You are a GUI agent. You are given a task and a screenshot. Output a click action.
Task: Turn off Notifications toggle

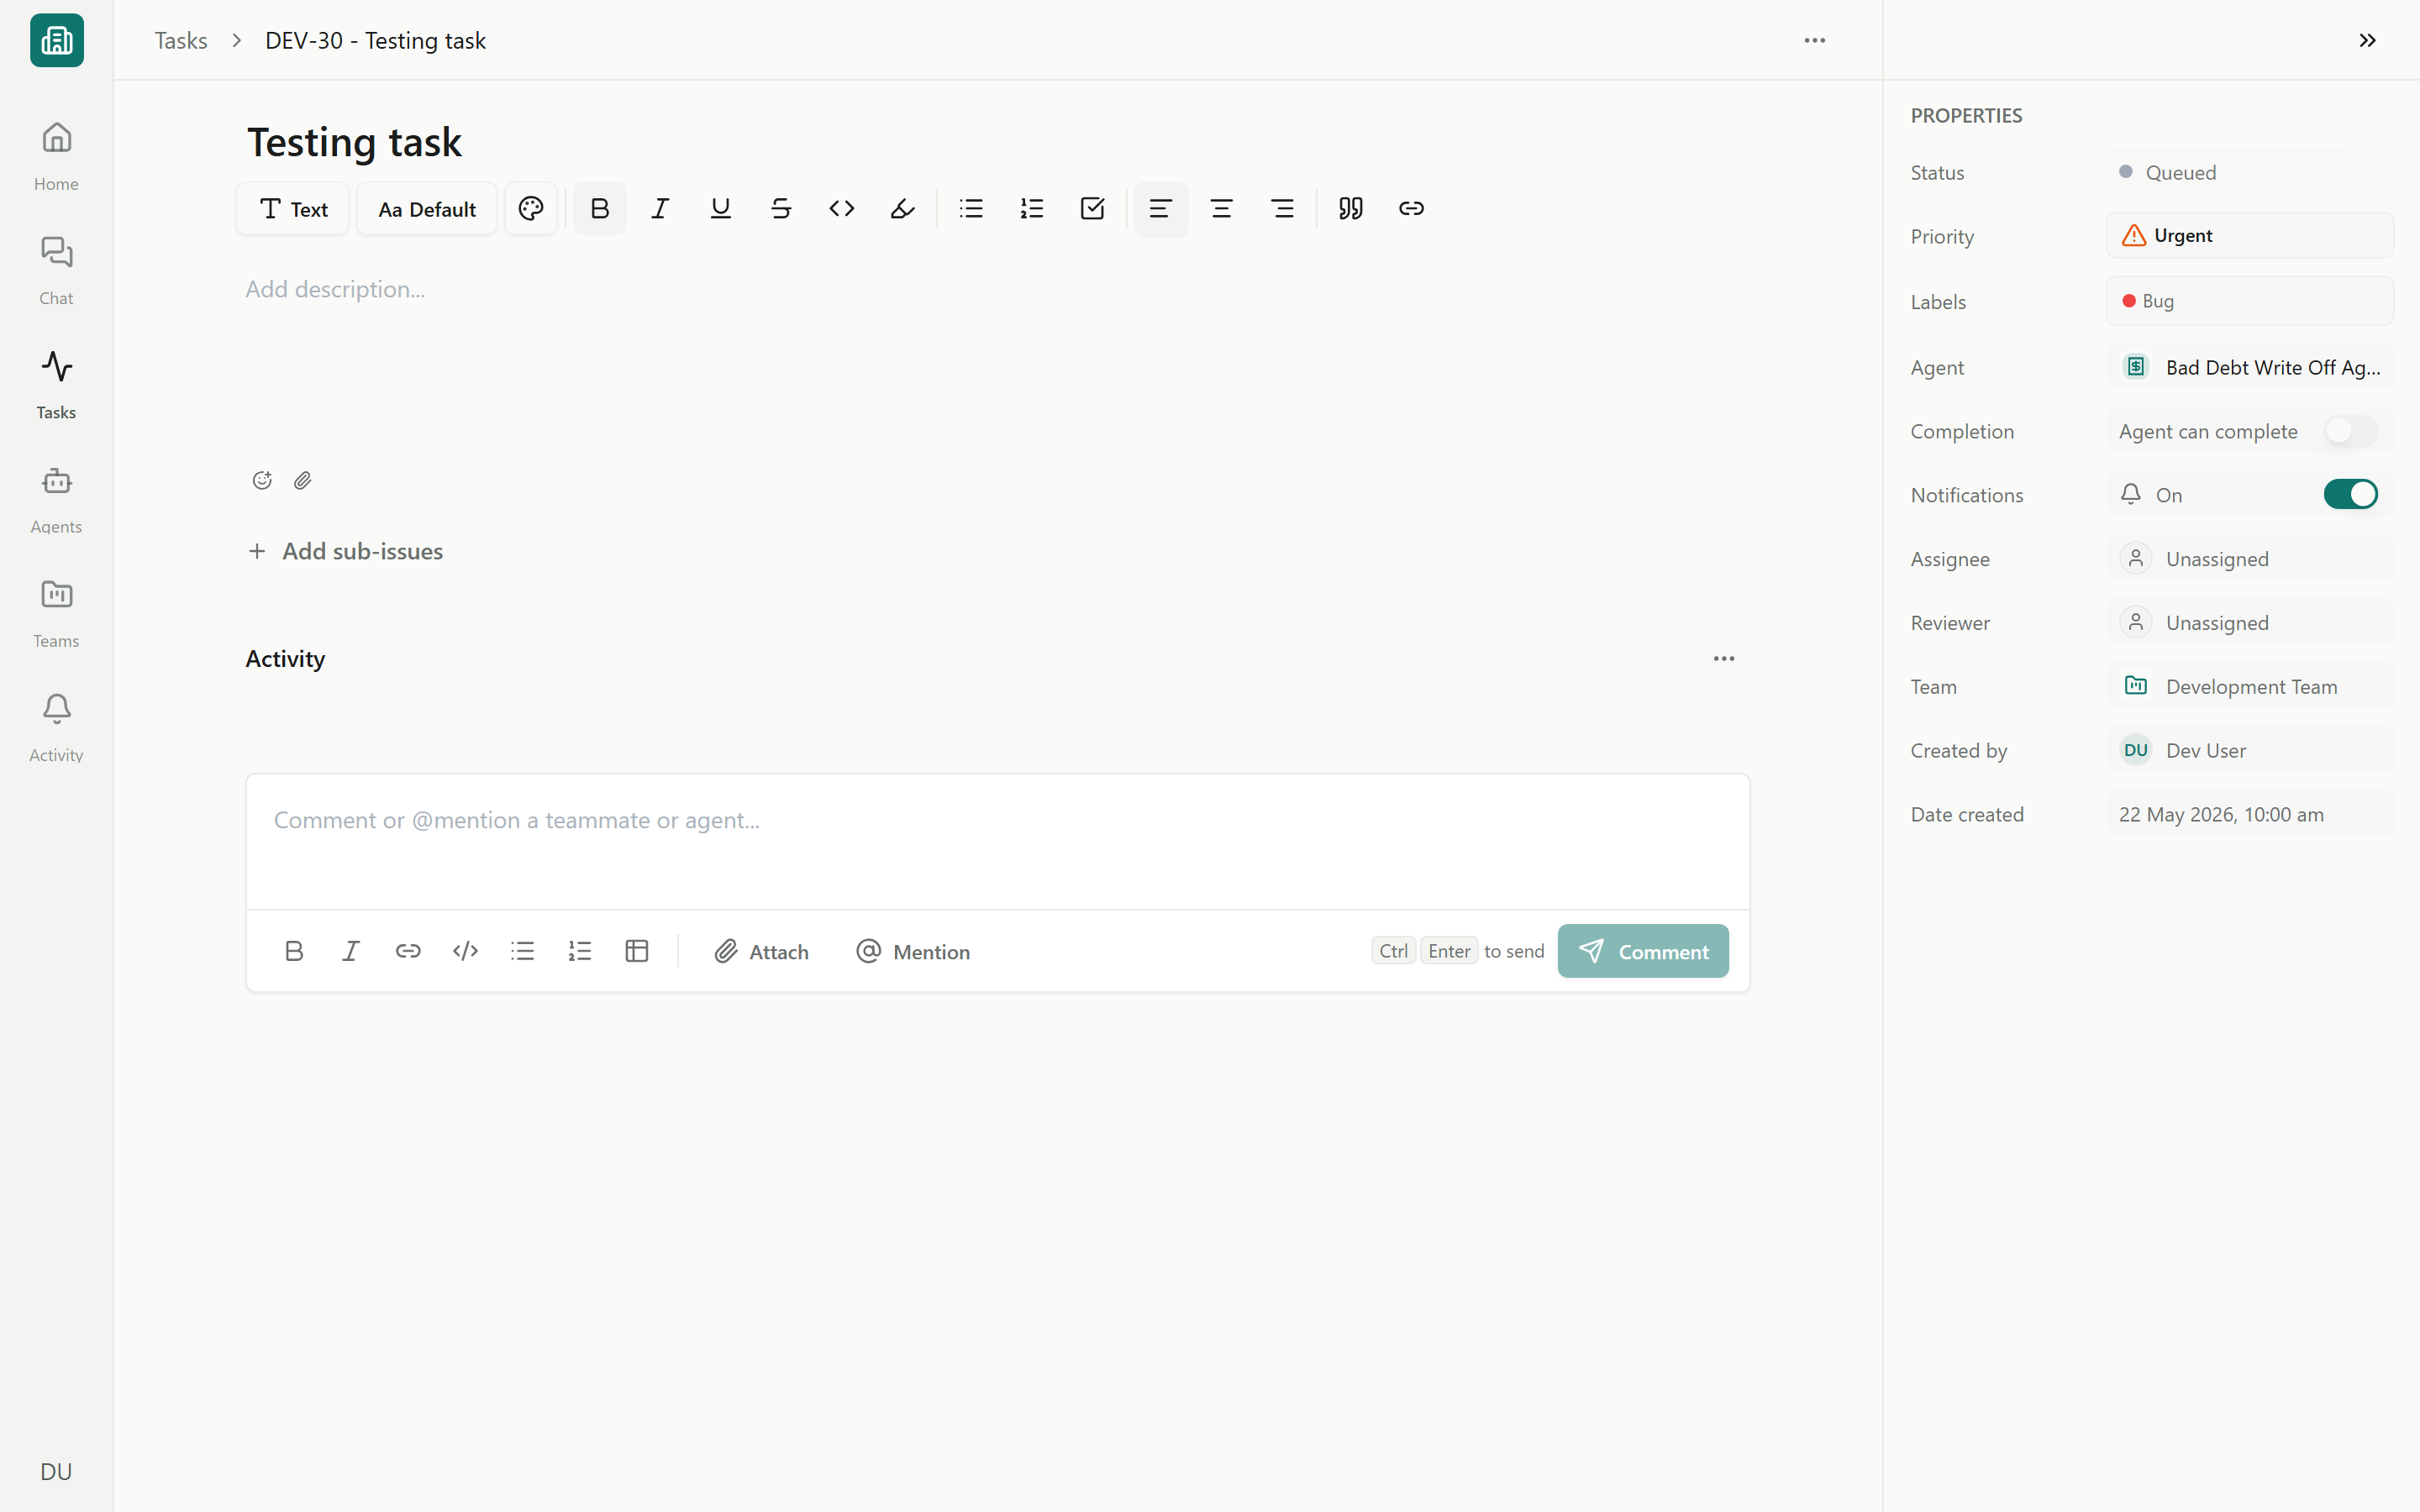(2350, 494)
